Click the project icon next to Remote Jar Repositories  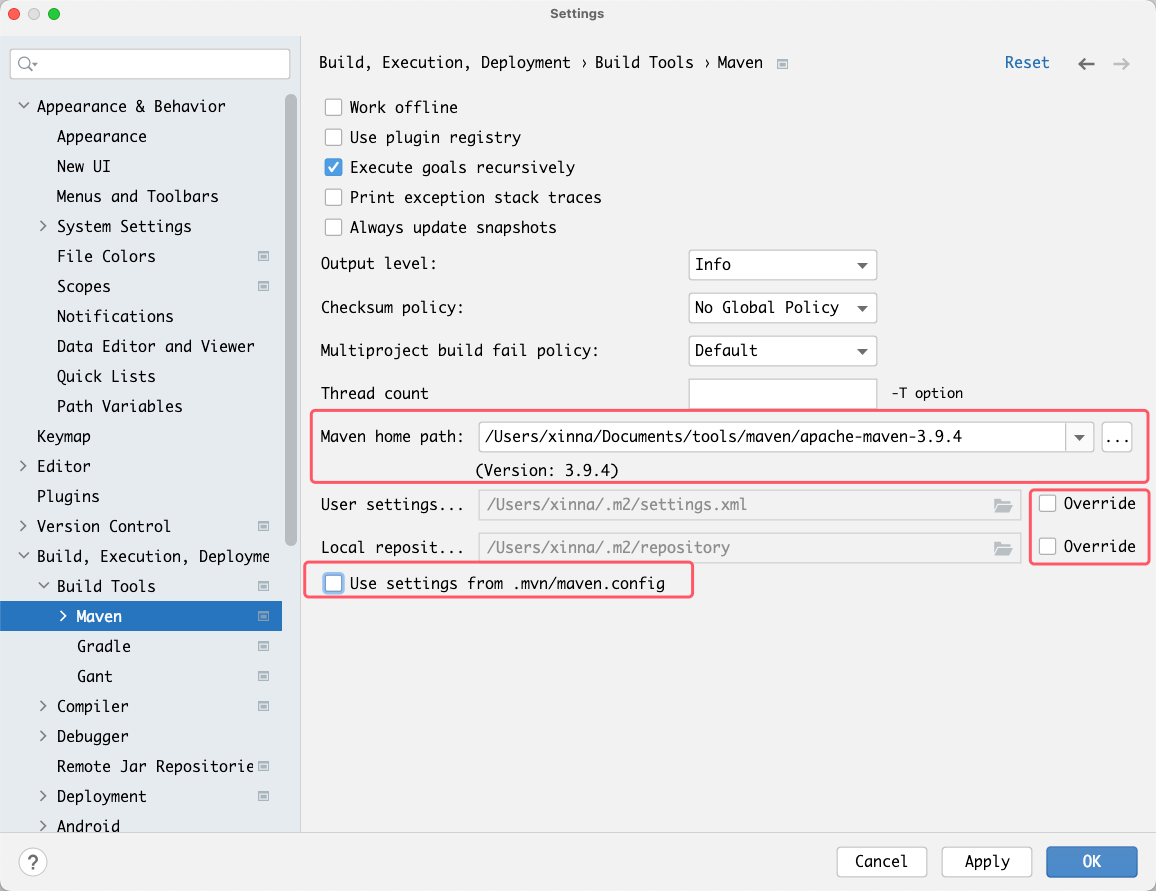click(263, 766)
